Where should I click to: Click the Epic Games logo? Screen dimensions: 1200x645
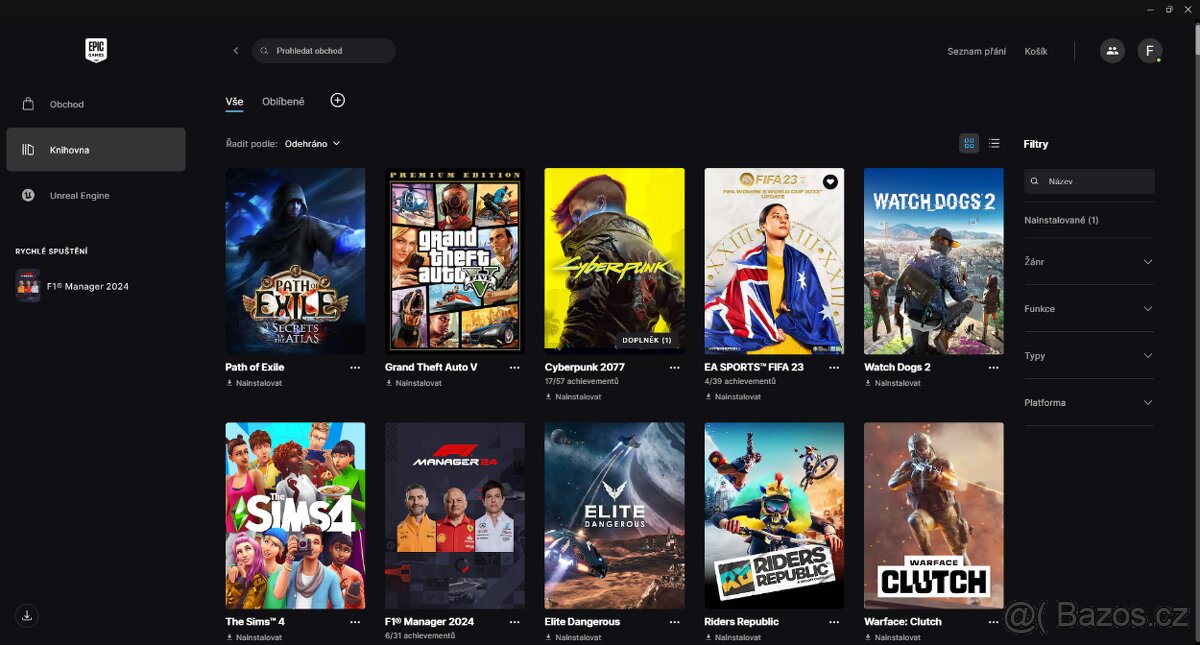point(95,50)
